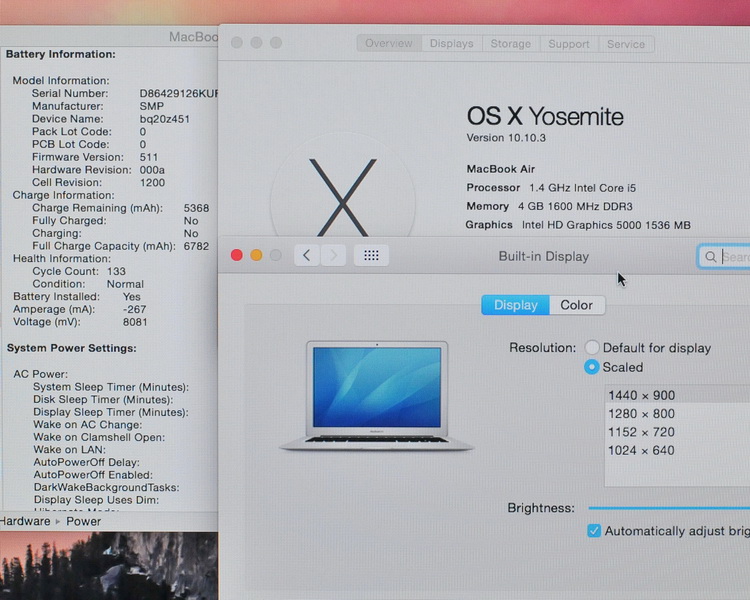The image size is (750, 600).
Task: Click the Battery Installed value Yes
Action: pyautogui.click(x=132, y=297)
